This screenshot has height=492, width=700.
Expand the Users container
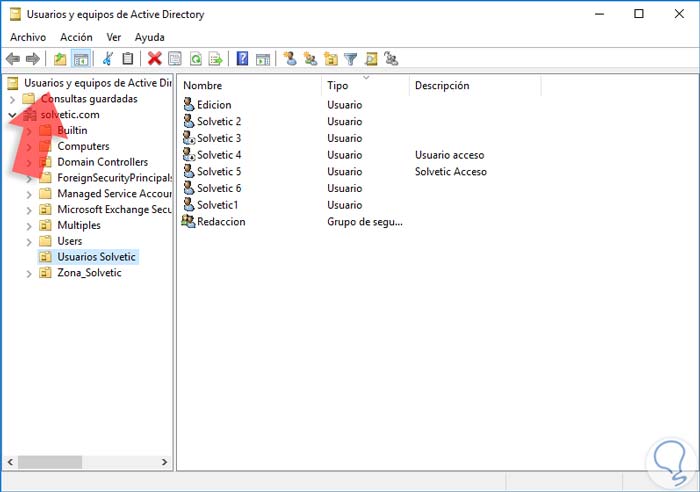tap(29, 242)
